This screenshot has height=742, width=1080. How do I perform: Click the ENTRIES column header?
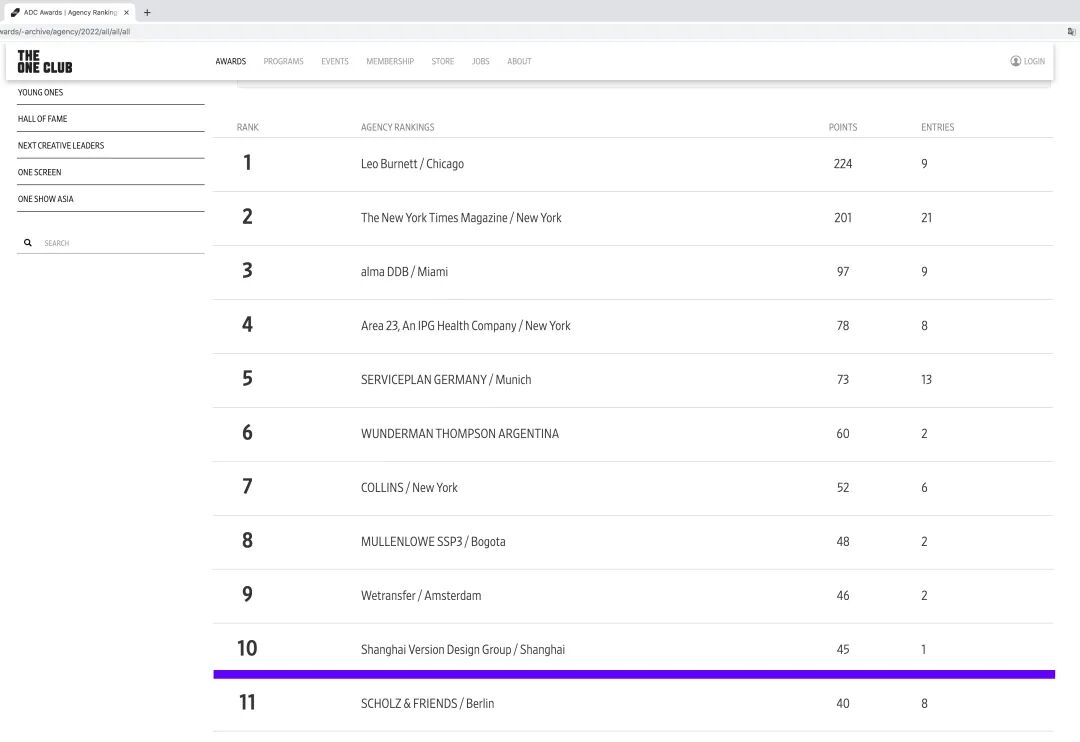point(937,127)
